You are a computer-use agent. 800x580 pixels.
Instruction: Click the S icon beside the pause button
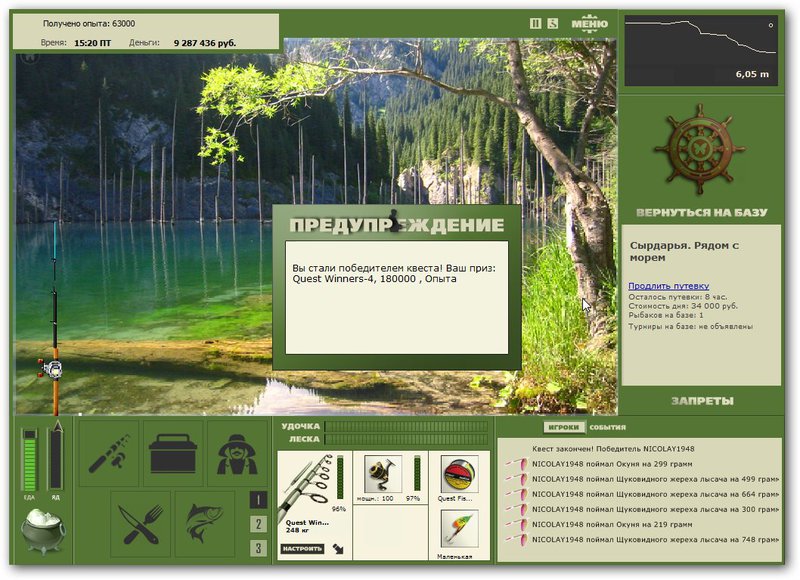click(553, 23)
